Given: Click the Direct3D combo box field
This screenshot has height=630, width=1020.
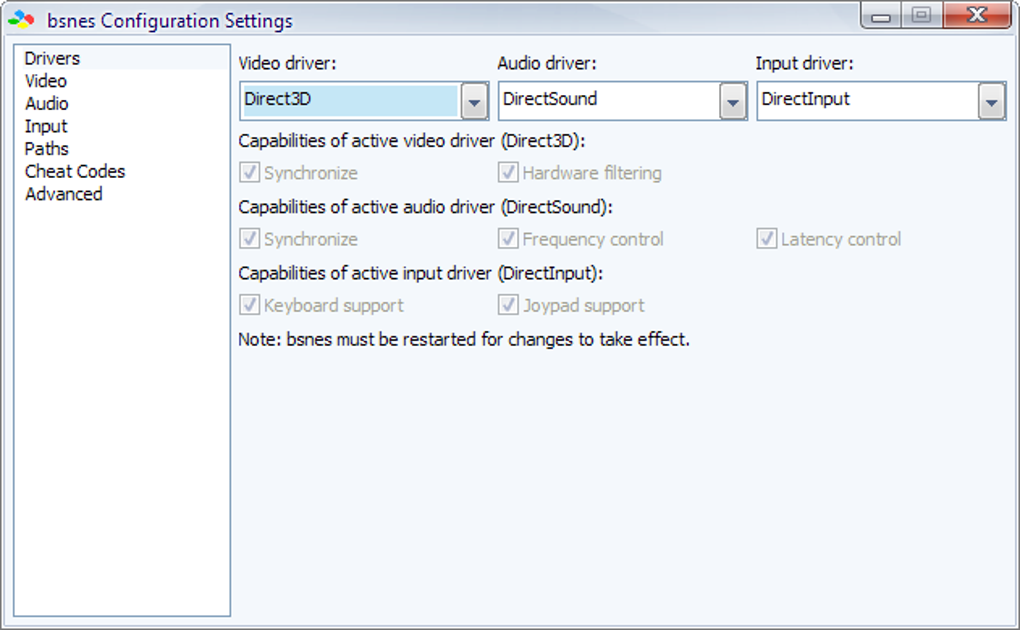Looking at the screenshot, I should click(364, 101).
